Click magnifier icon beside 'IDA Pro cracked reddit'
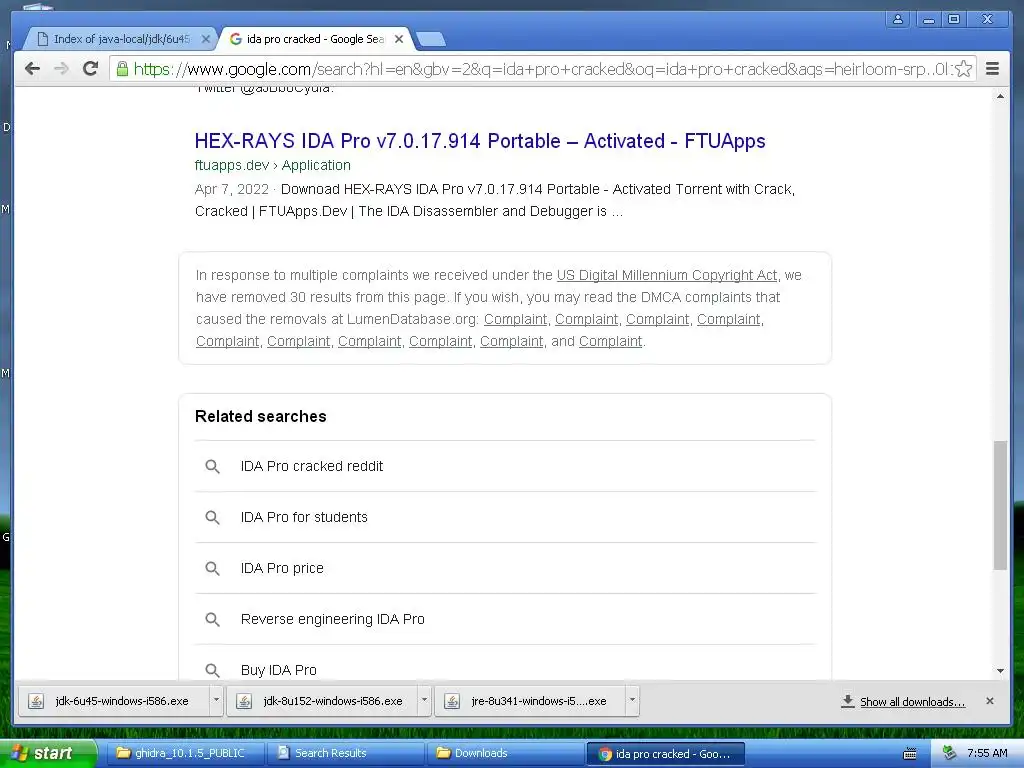Image resolution: width=1024 pixels, height=768 pixels. (x=212, y=466)
